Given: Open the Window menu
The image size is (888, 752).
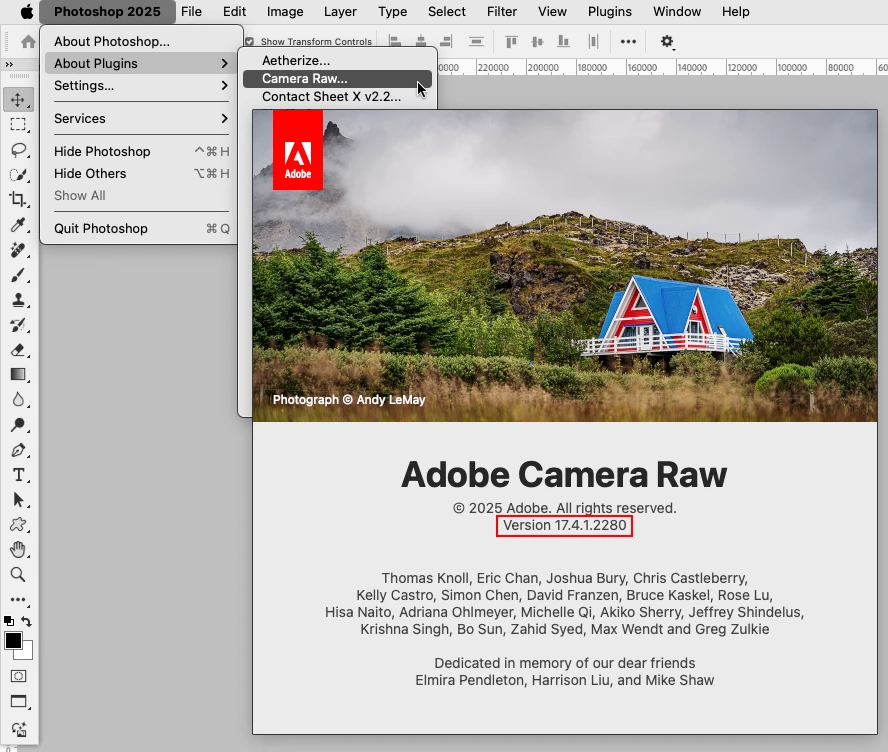Looking at the screenshot, I should (677, 11).
